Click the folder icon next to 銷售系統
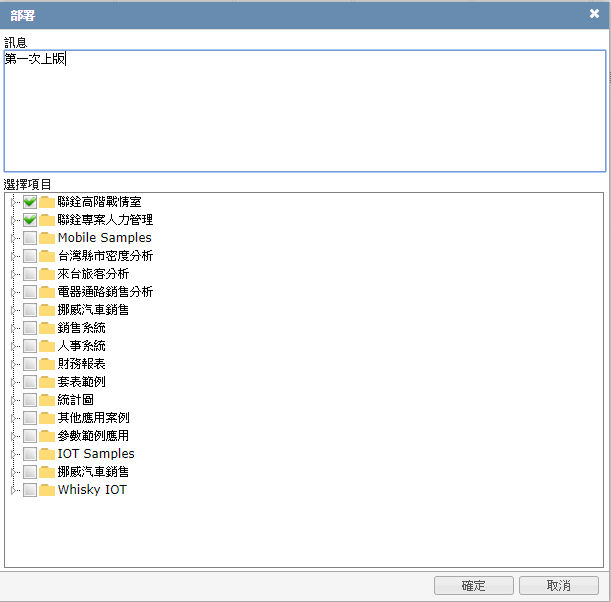The width and height of the screenshot is (611, 602). click(x=47, y=328)
